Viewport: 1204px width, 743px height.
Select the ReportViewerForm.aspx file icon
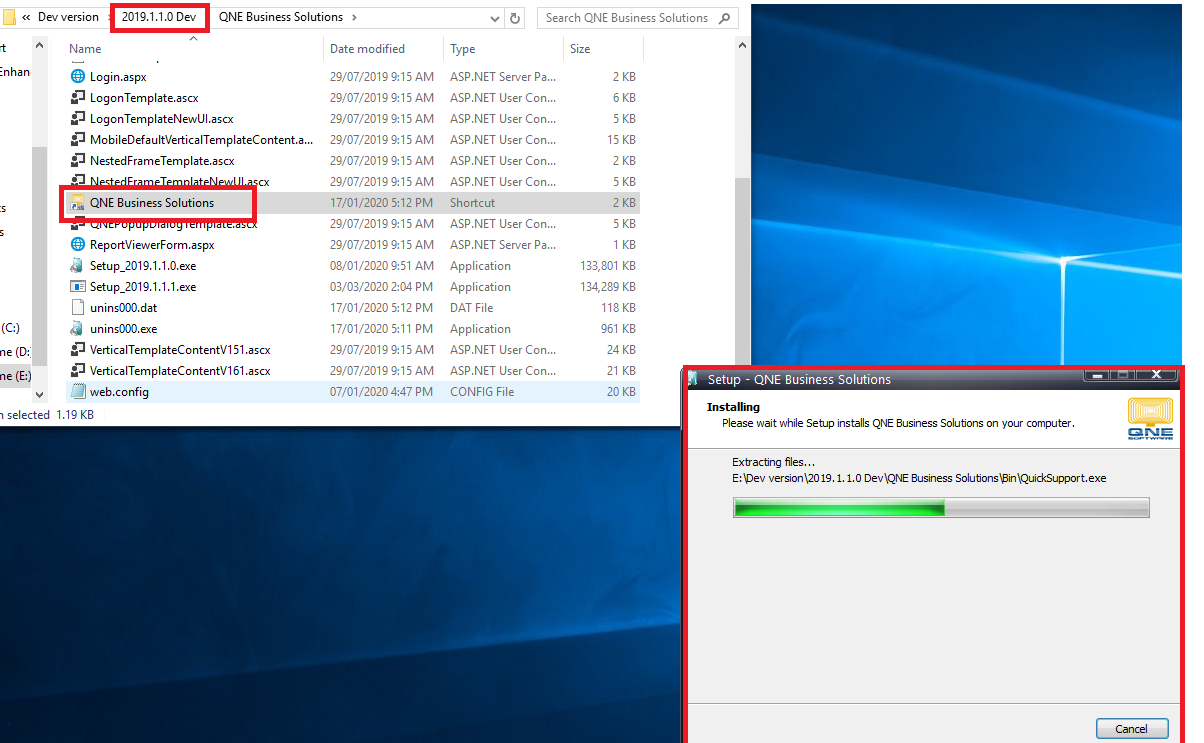tap(77, 245)
